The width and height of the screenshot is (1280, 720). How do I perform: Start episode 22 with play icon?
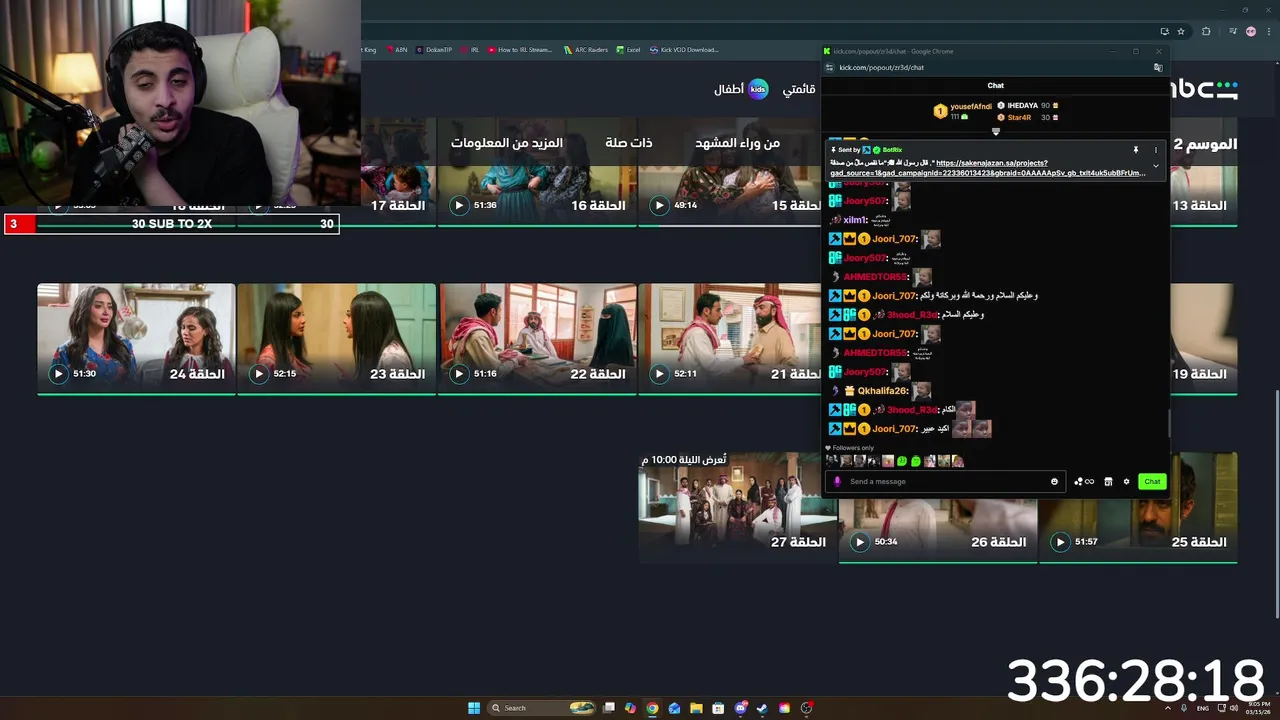[459, 374]
